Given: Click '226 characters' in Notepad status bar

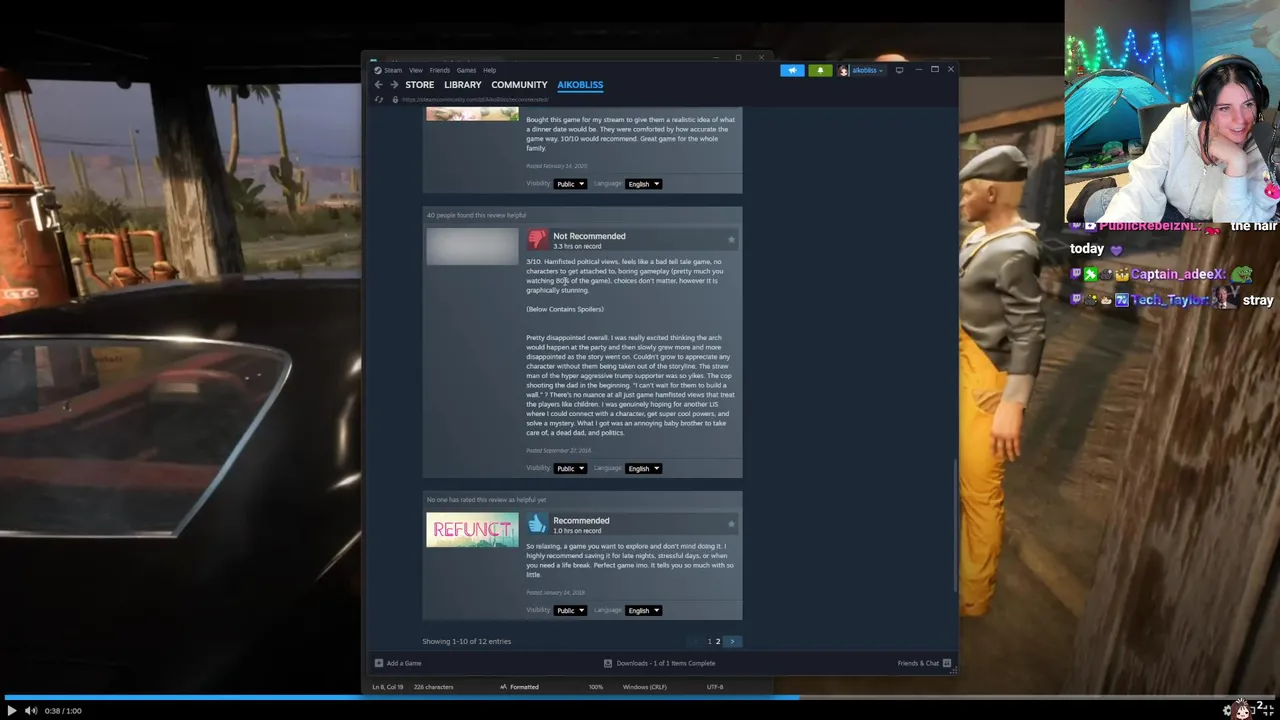Looking at the screenshot, I should [433, 687].
